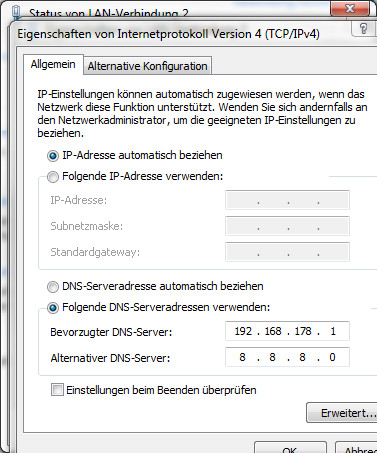Click the disabled Standardgateway field
Viewport: 377px width, 453px height.
pos(287,252)
